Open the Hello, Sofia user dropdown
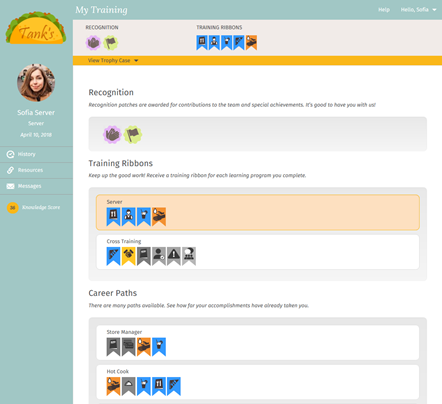Image resolution: width=442 pixels, height=404 pixels. (x=418, y=10)
